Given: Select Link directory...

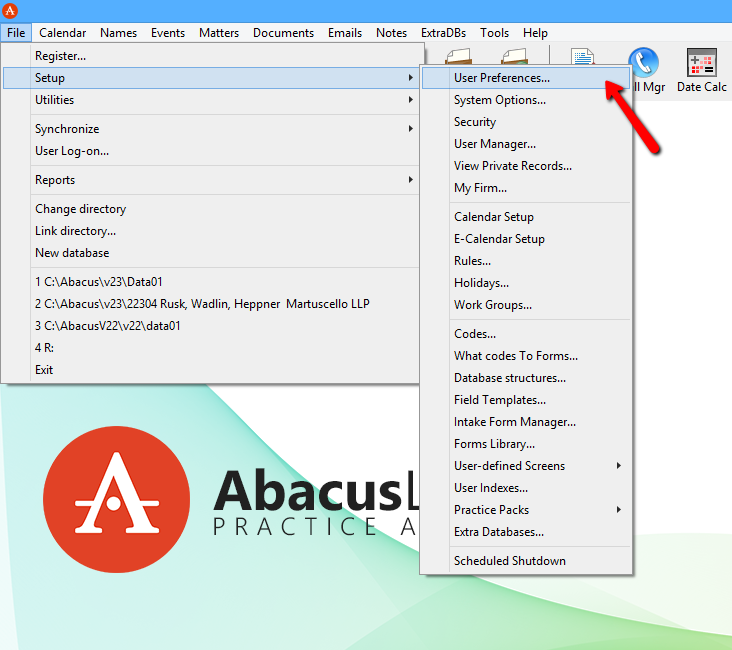Looking at the screenshot, I should (x=211, y=231).
